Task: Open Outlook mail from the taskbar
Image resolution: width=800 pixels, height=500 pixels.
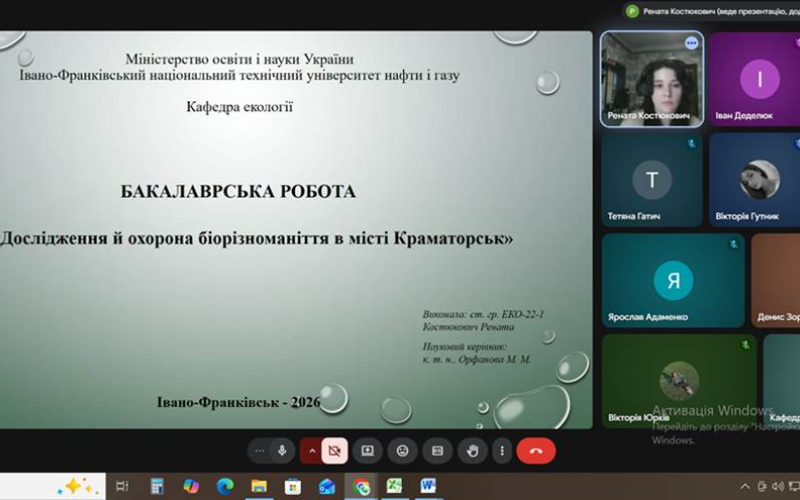Action: (327, 486)
